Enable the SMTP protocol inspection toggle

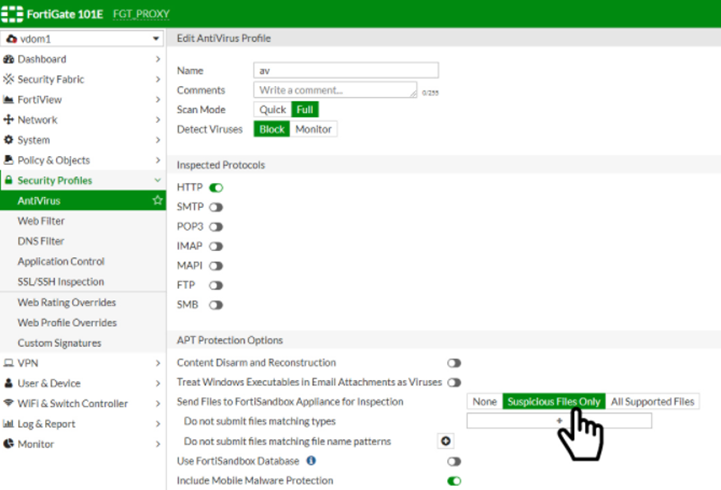pyautogui.click(x=215, y=207)
